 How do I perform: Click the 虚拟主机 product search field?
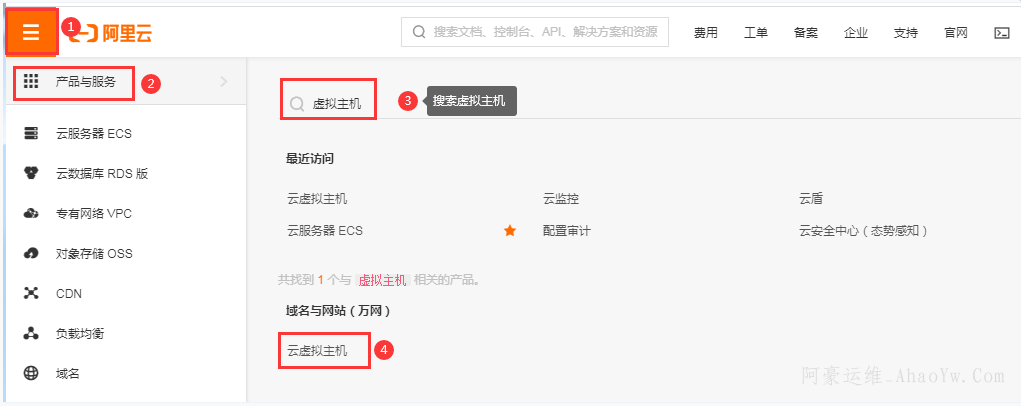coord(336,103)
